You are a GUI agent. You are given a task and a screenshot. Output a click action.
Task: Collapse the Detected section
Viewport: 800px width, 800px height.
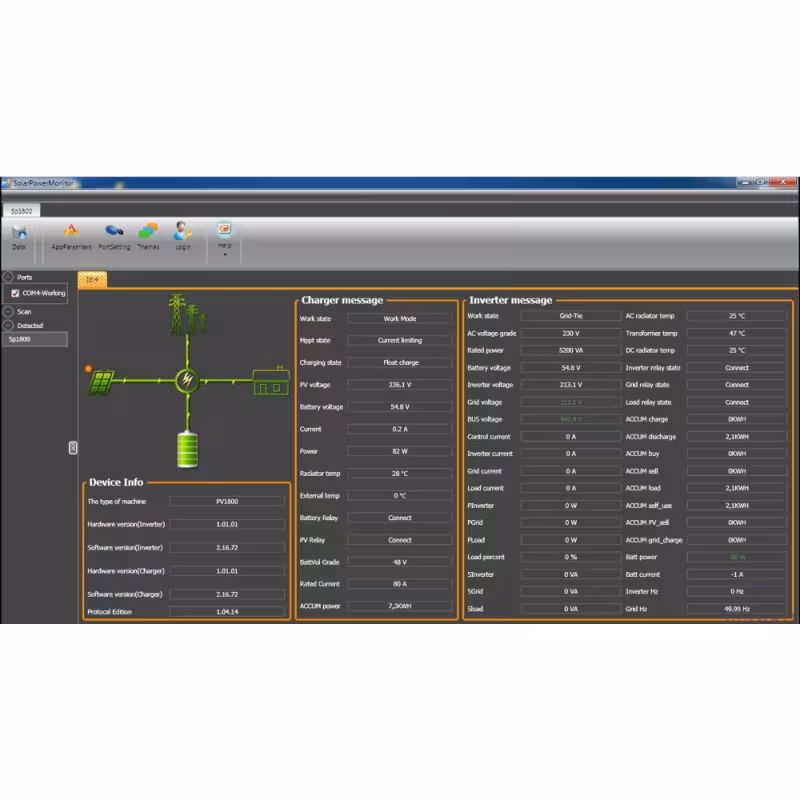coord(8,326)
